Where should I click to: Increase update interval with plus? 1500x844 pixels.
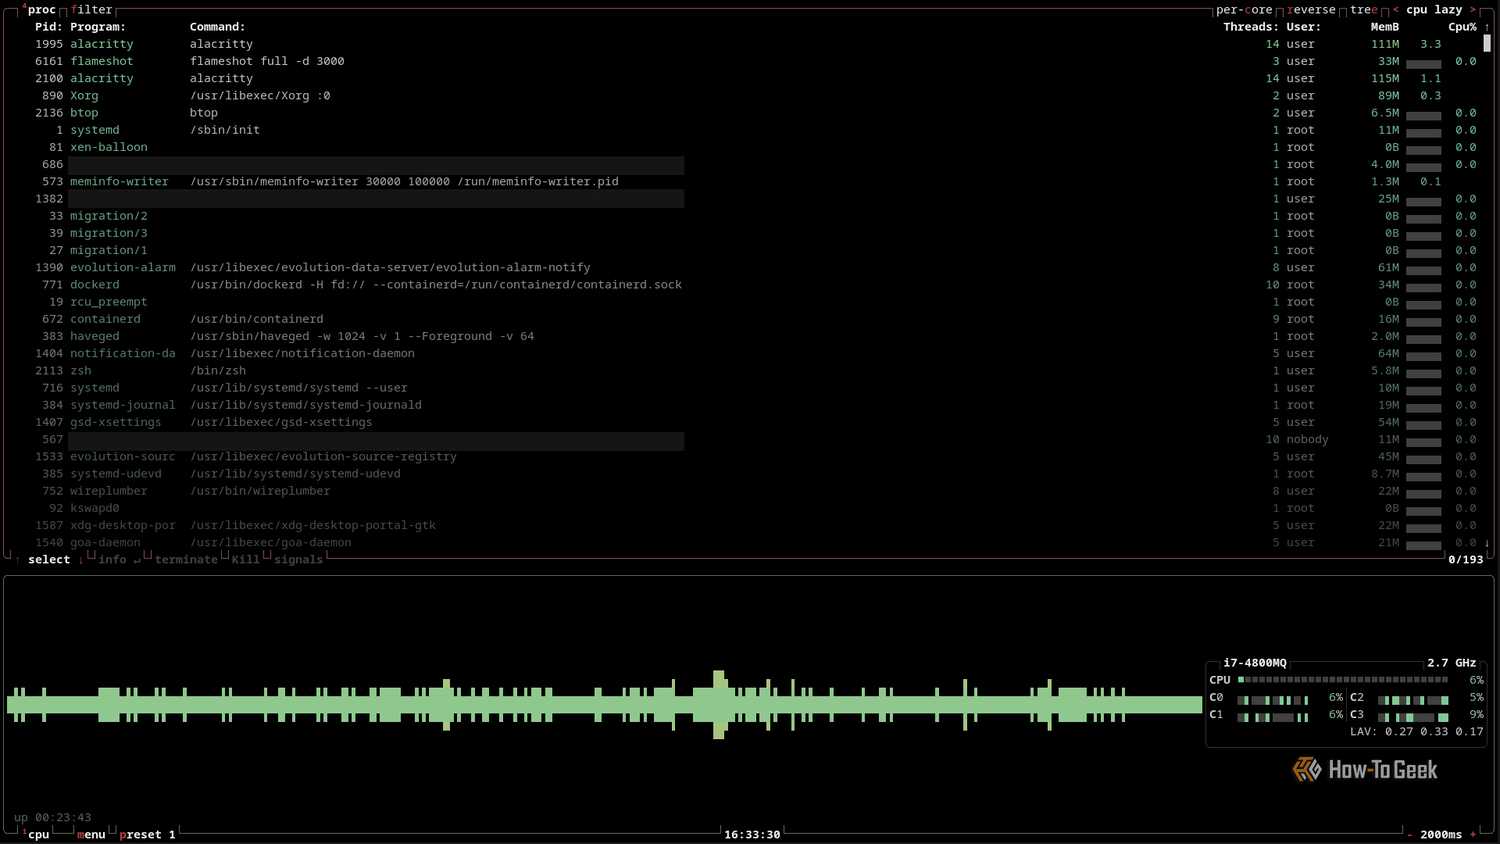pos(1473,835)
